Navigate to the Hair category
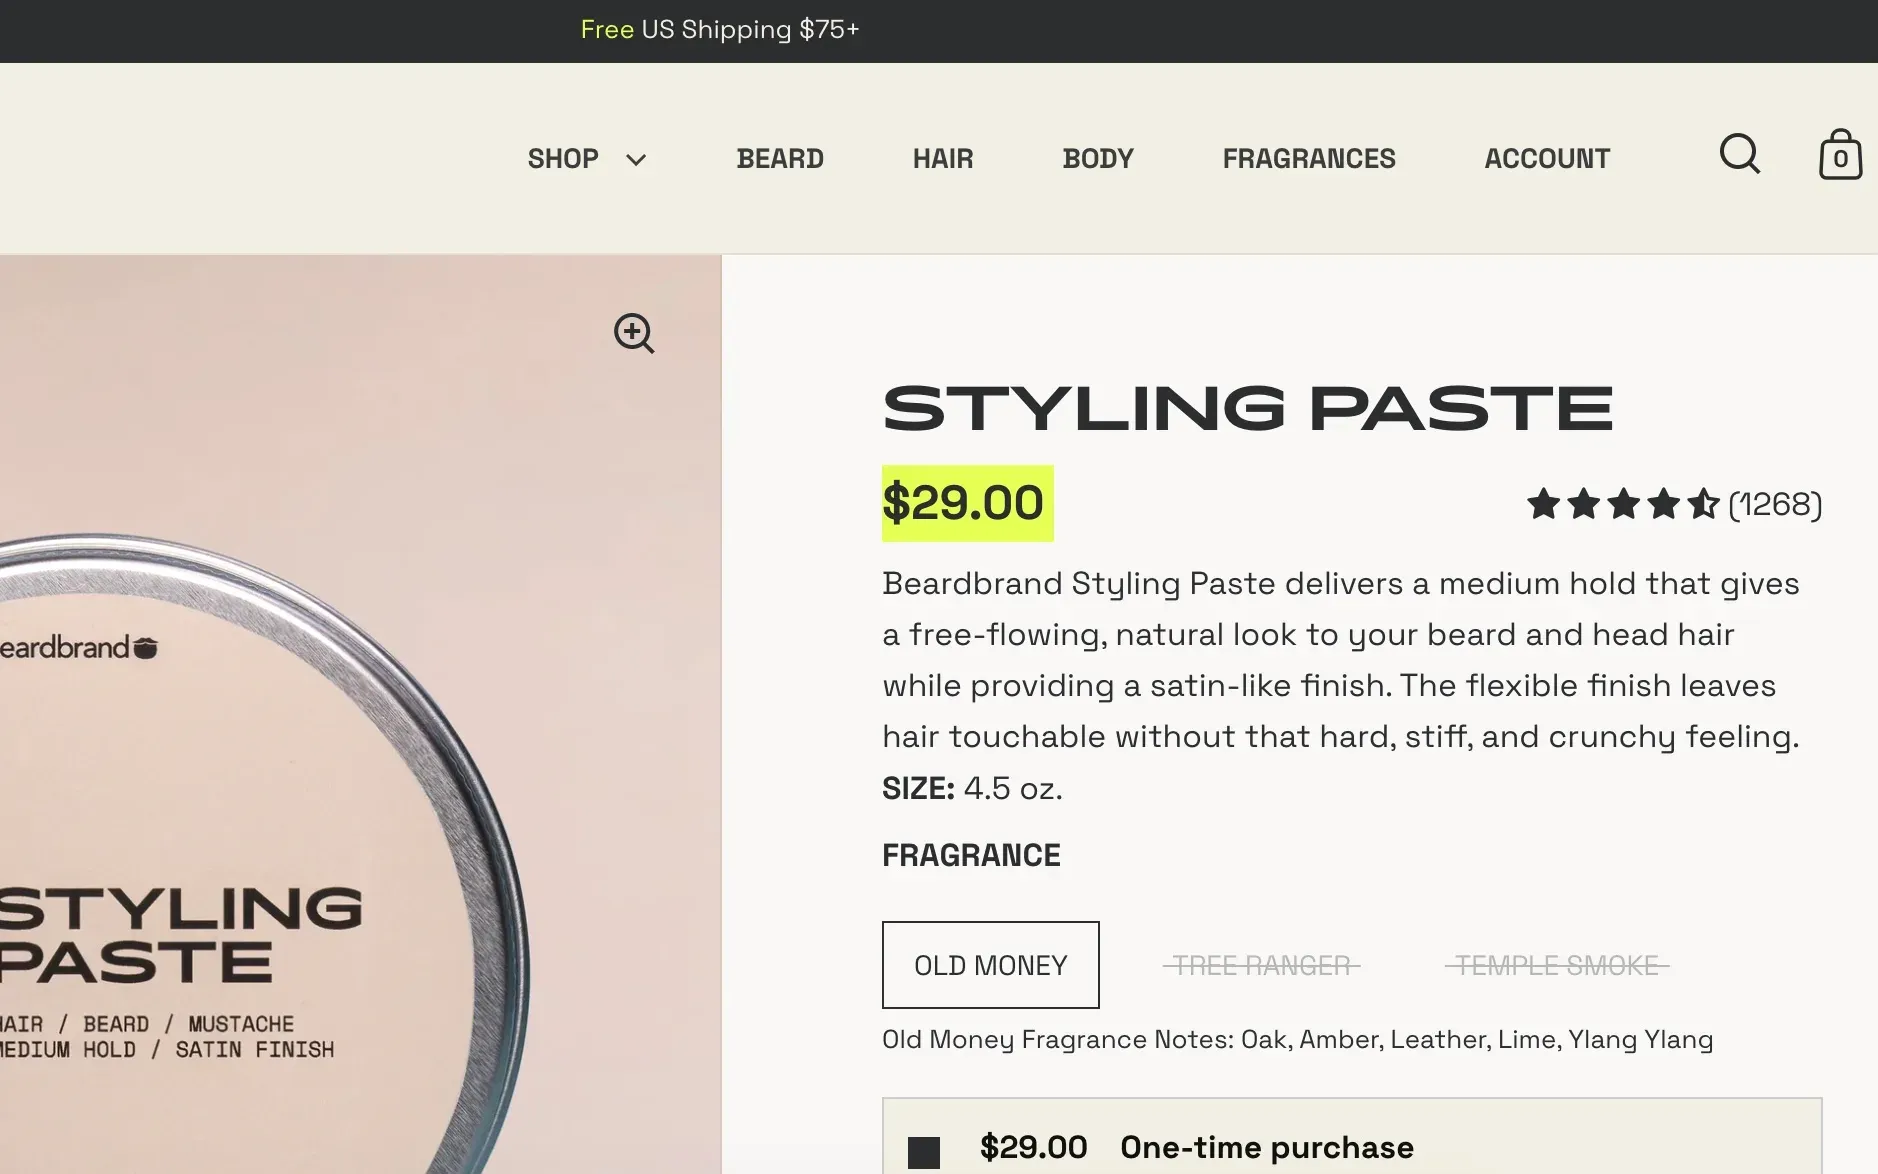This screenshot has height=1174, width=1878. click(x=942, y=159)
